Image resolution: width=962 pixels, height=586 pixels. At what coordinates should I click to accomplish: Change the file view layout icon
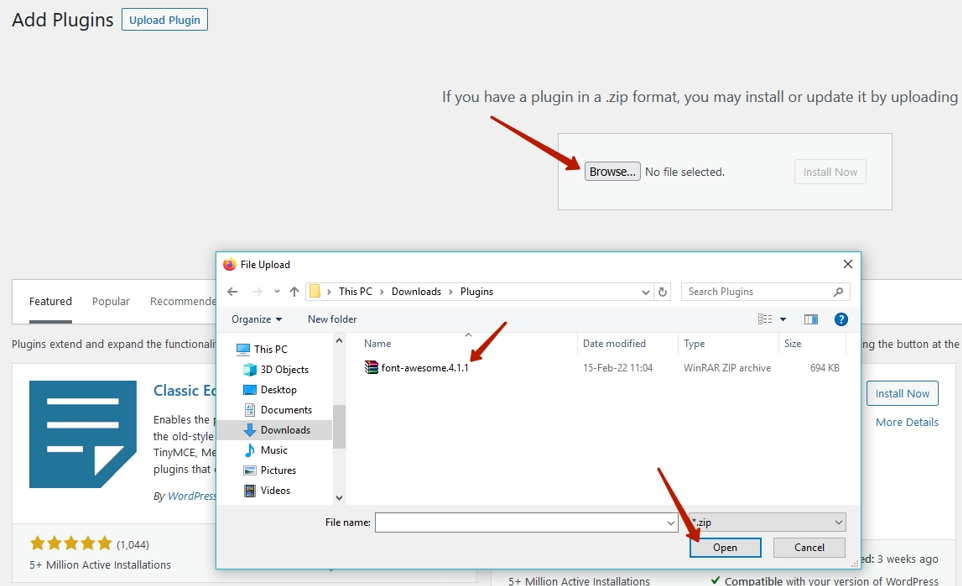(765, 319)
